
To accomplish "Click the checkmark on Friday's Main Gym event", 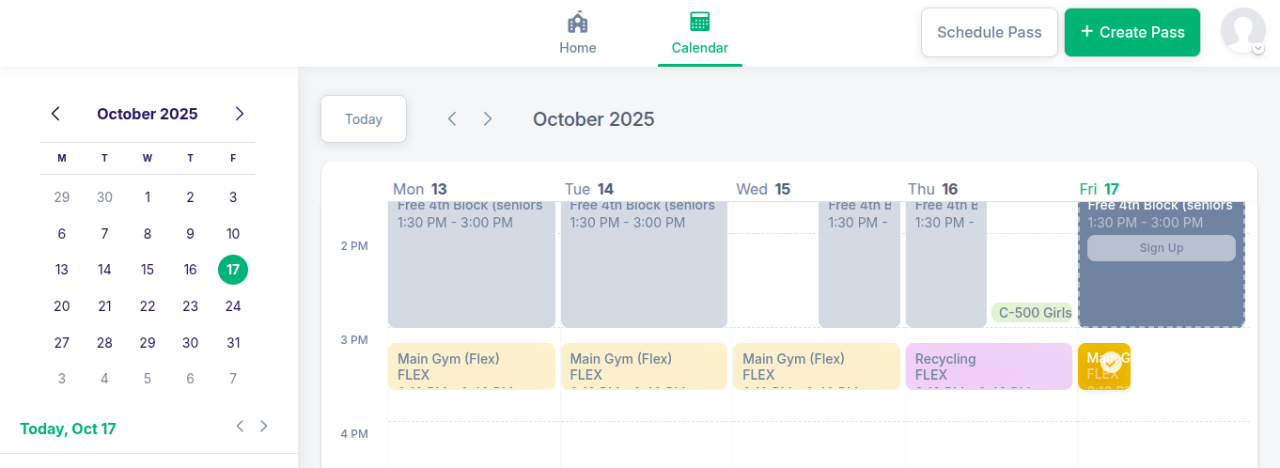I will 1110,364.
